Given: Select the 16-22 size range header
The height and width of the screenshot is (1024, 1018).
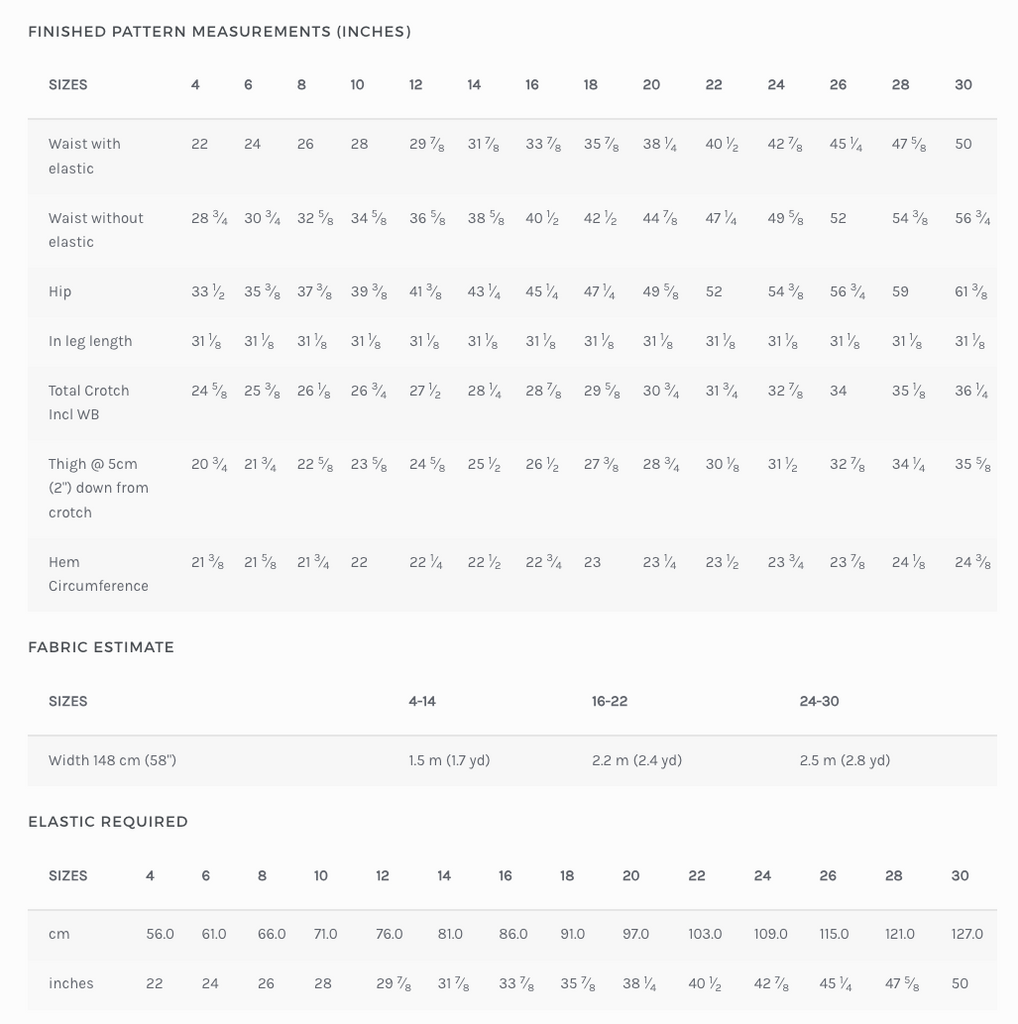Looking at the screenshot, I should click(610, 702).
